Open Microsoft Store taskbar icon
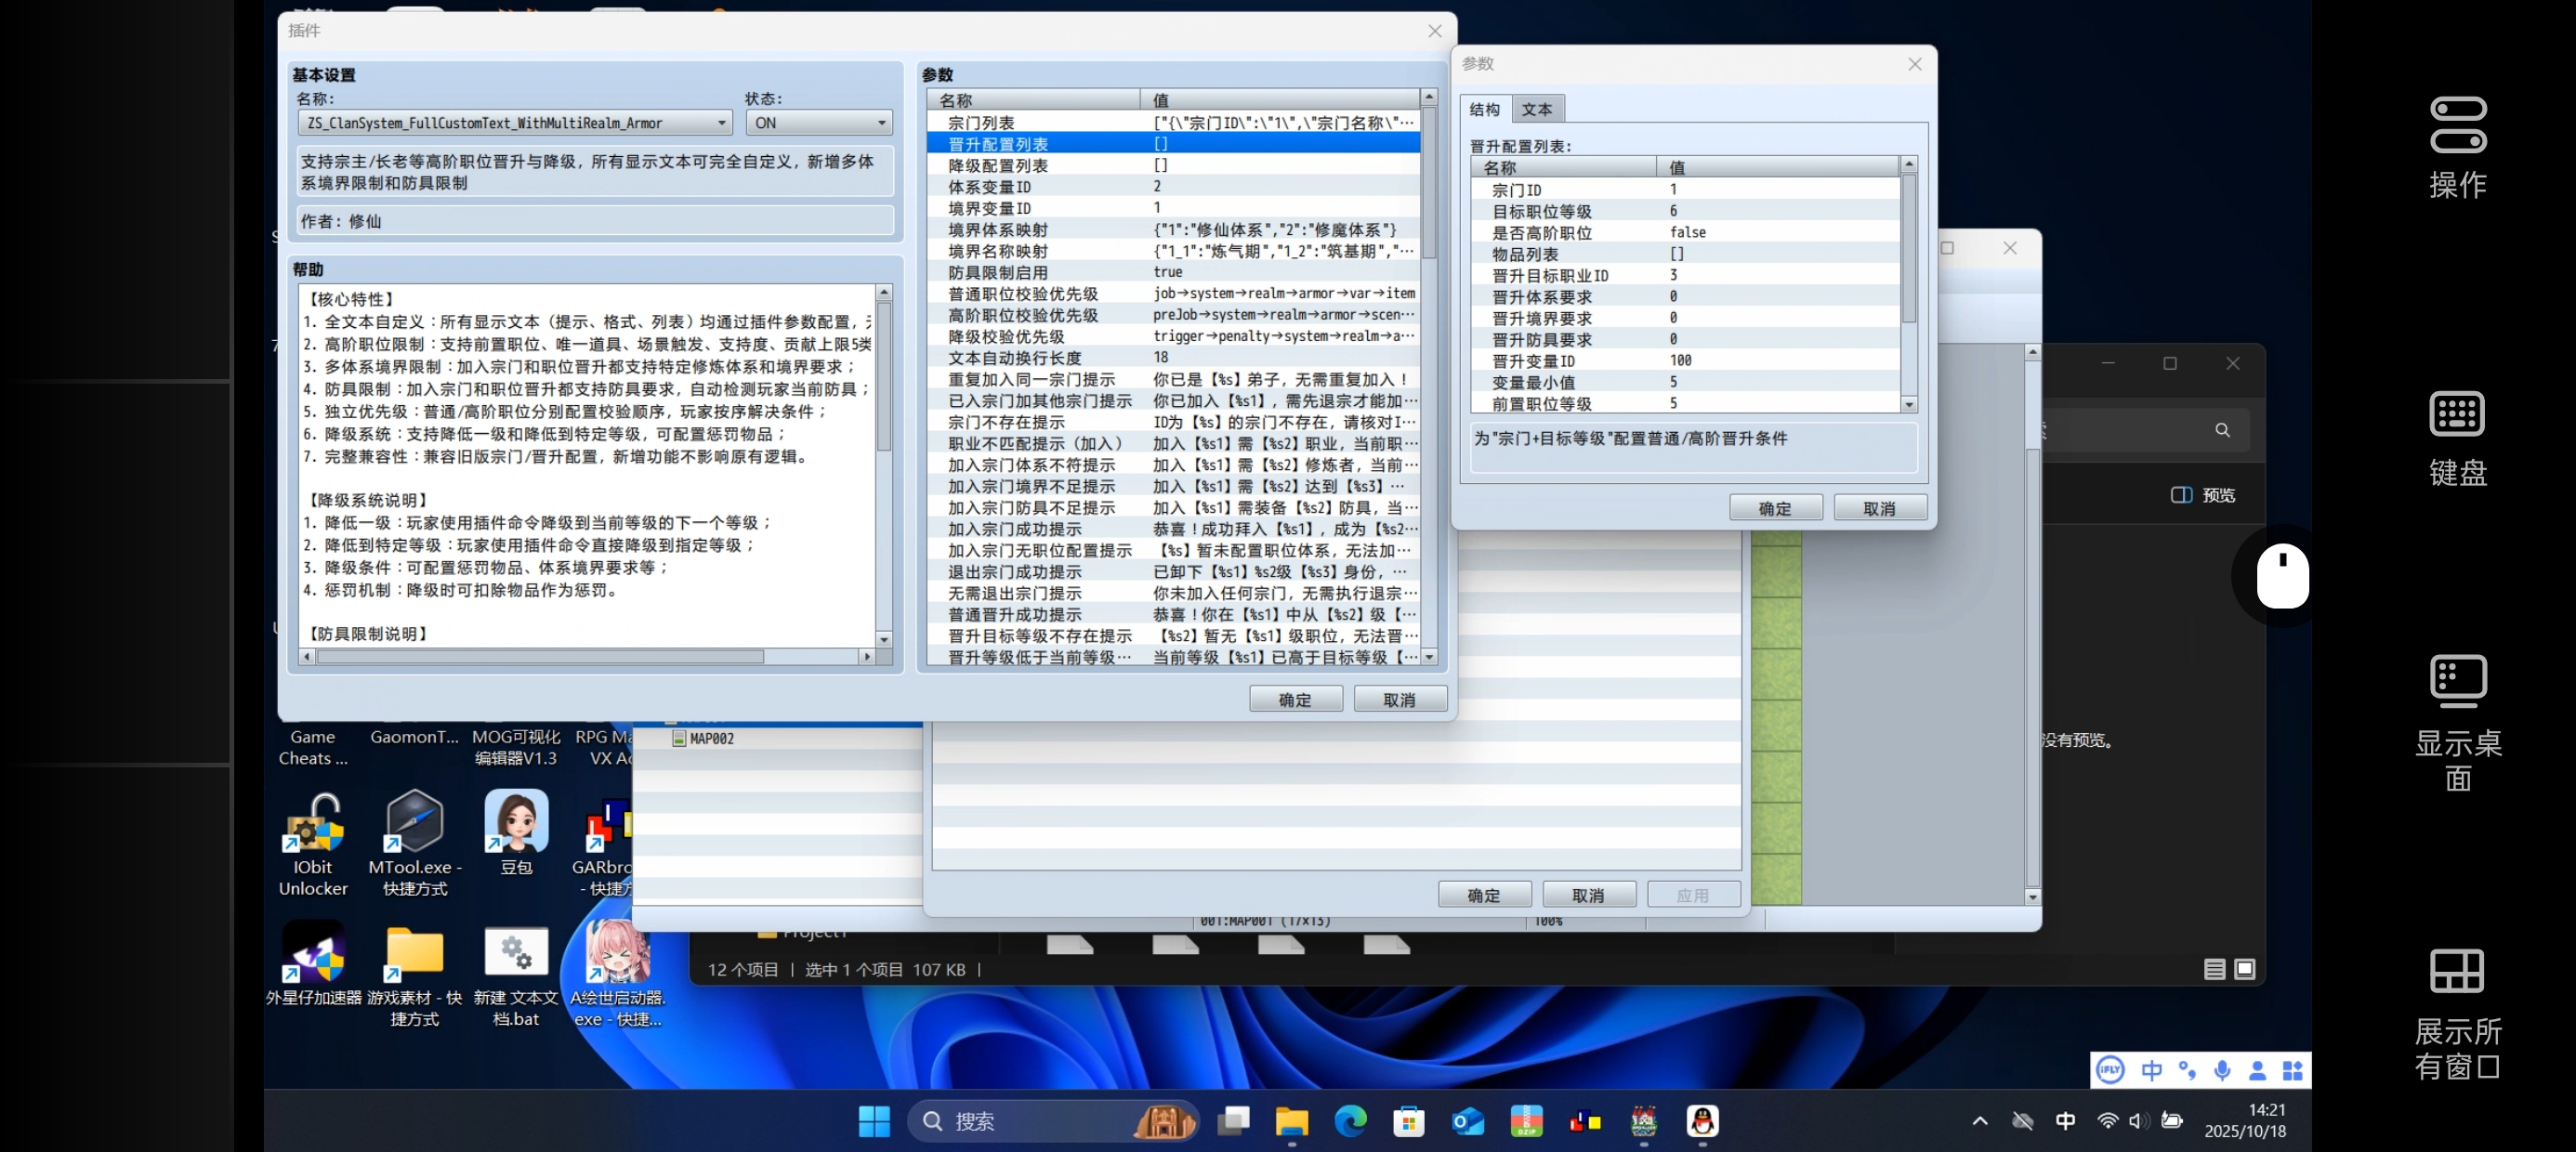 (x=1408, y=1121)
